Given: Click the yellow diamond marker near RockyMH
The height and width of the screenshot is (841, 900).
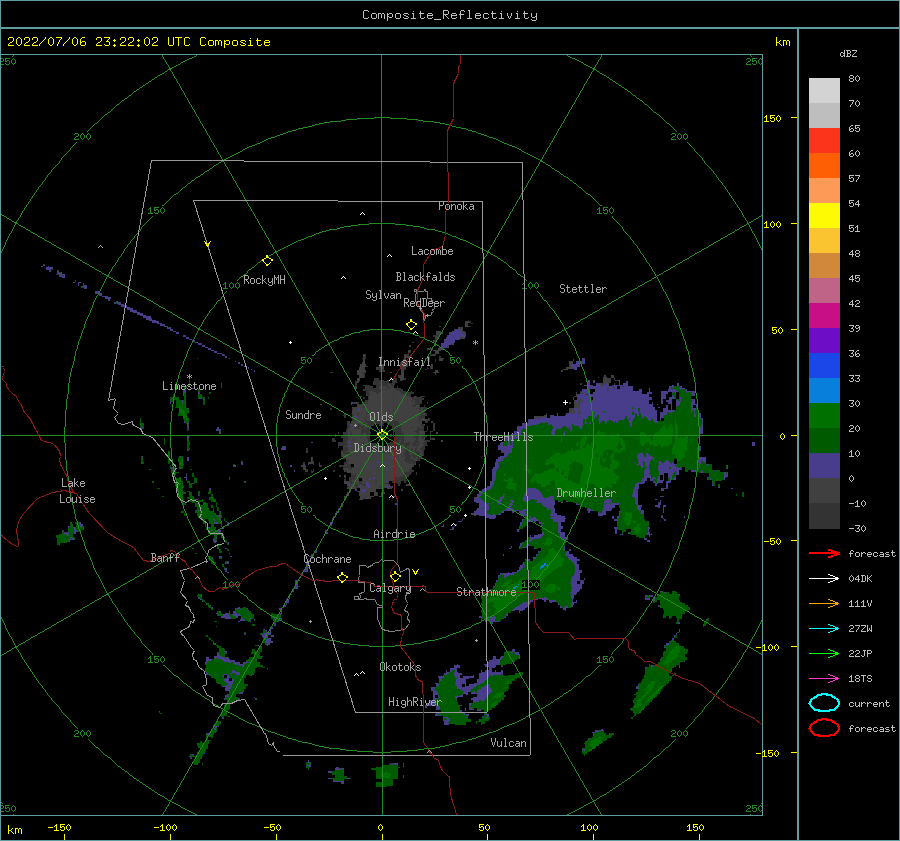Looking at the screenshot, I should [267, 261].
